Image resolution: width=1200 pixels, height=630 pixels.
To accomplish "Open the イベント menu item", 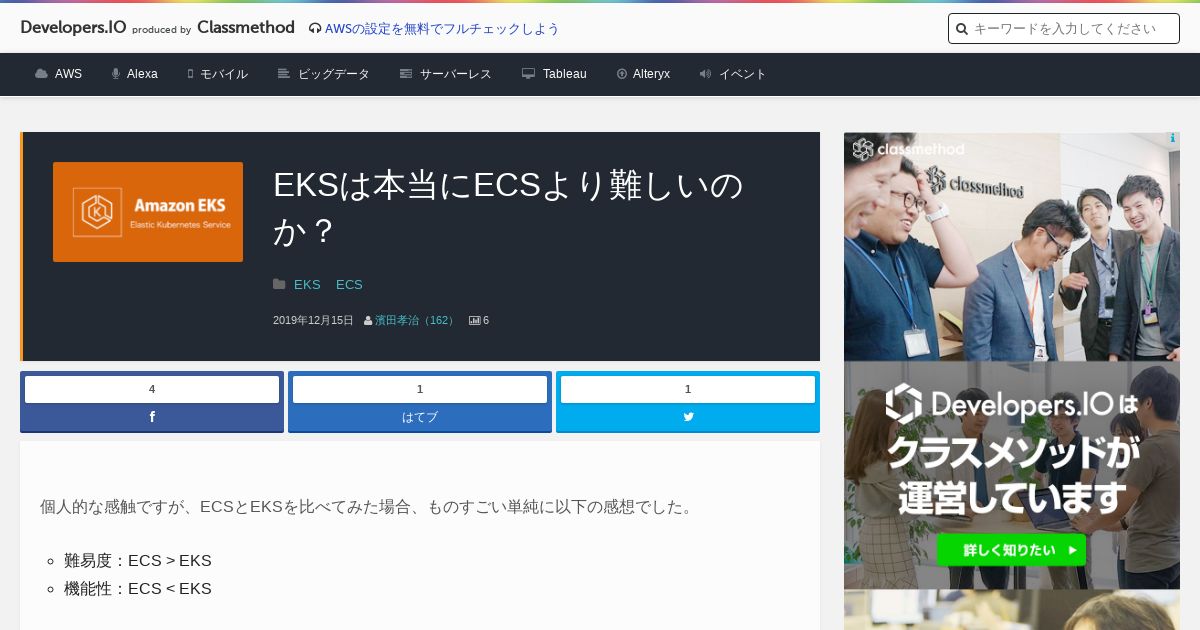I will 743,74.
